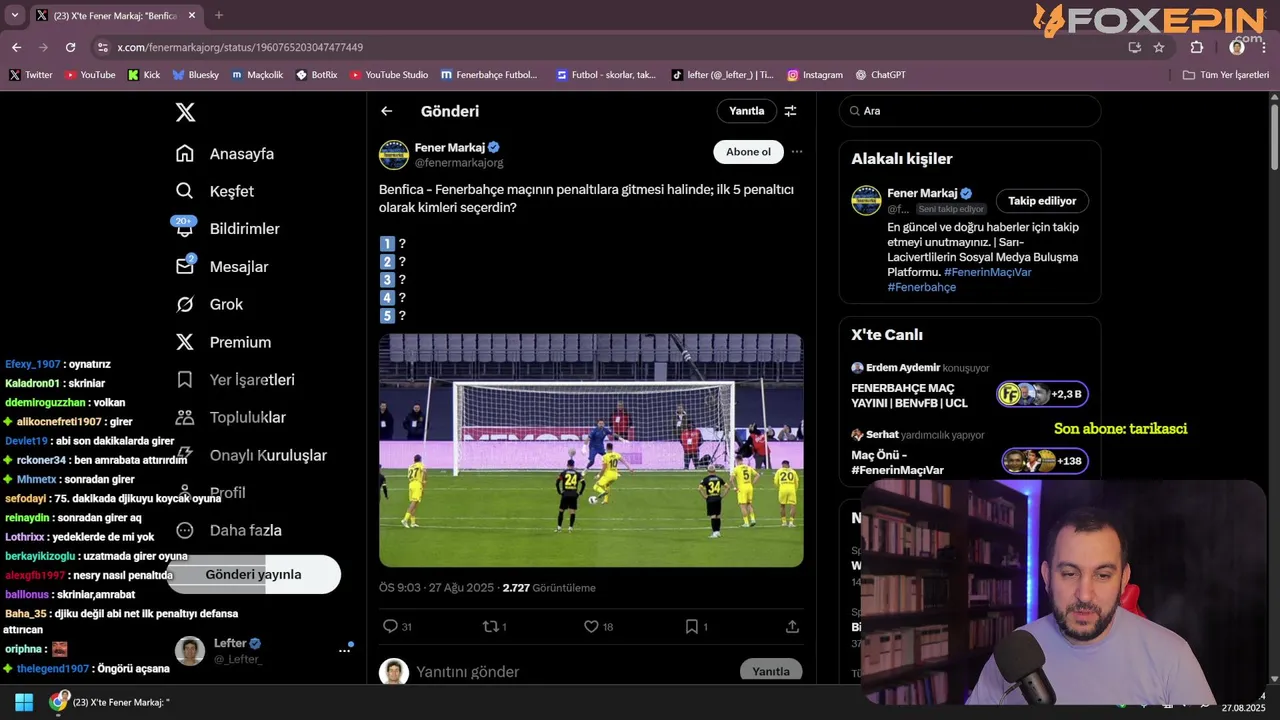1280x720 pixels.
Task: Like the post with heart icon
Action: [591, 626]
